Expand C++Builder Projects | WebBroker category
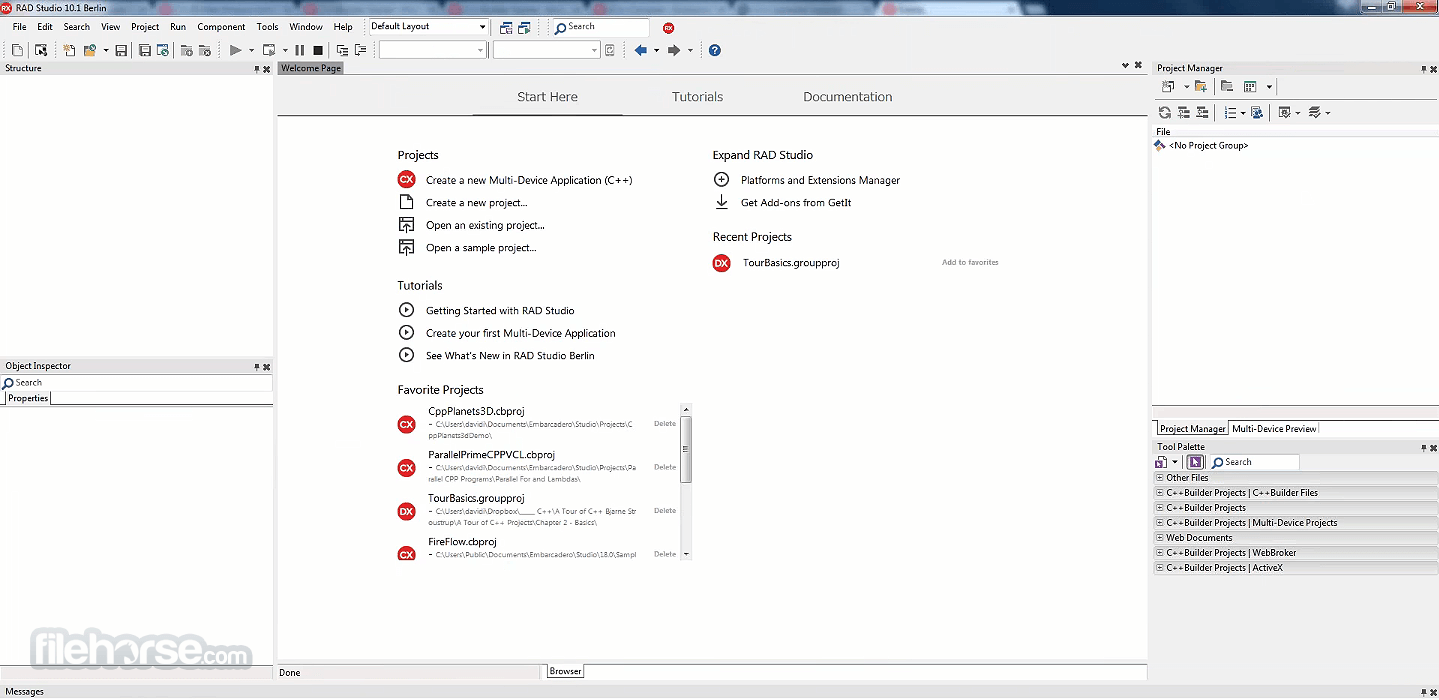Screen dimensions: 1439x700 [1160, 553]
